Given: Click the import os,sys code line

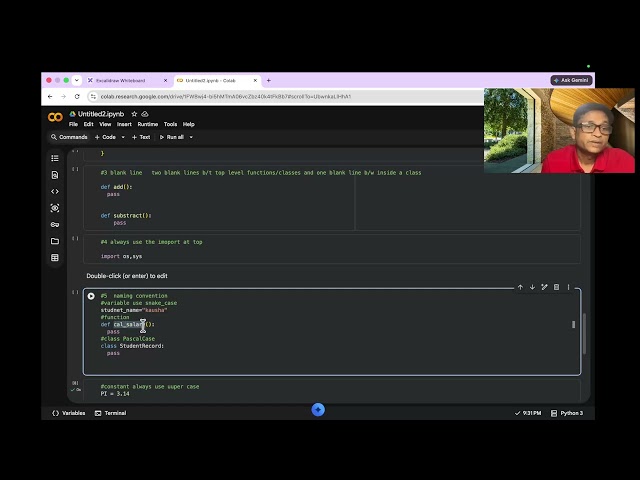Looking at the screenshot, I should pyautogui.click(x=121, y=256).
